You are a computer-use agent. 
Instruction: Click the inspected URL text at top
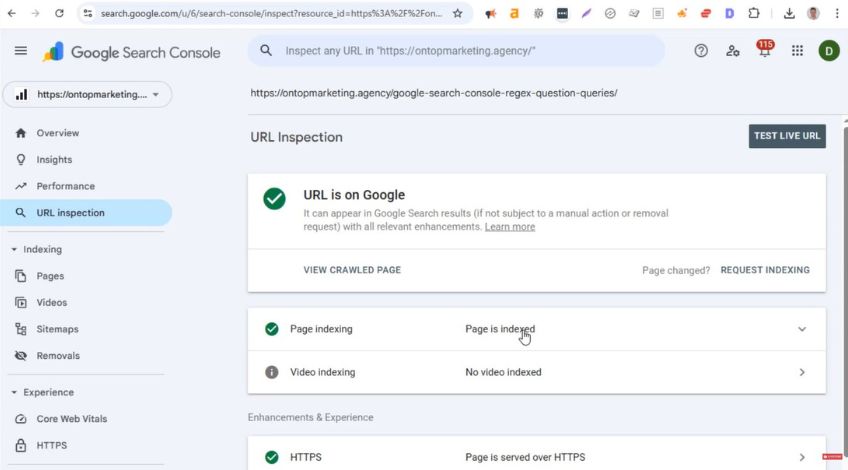pos(434,93)
